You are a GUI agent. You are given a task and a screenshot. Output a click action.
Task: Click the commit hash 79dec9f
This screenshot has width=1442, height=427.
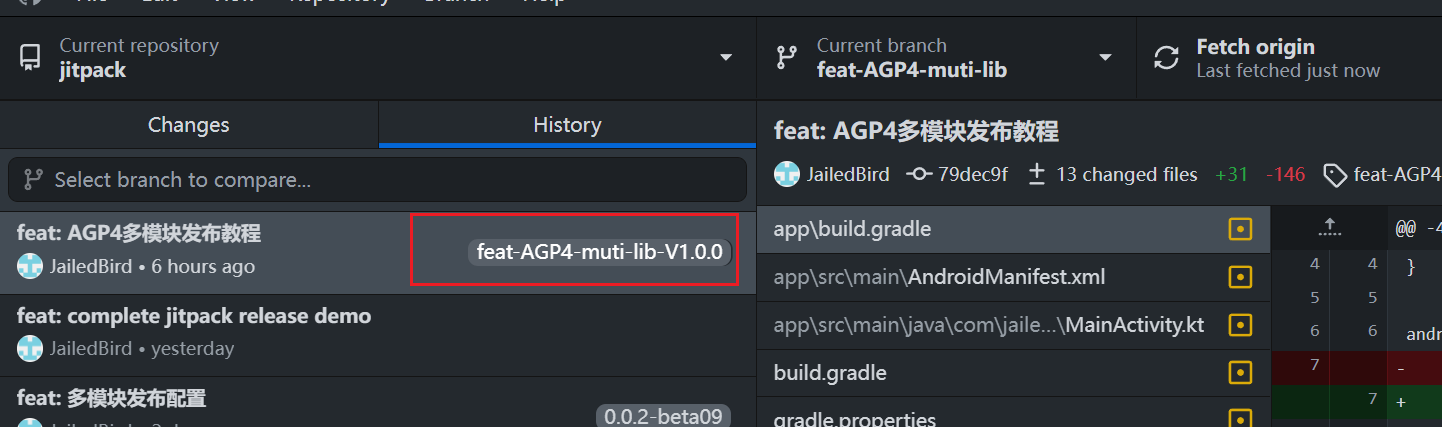coord(957,174)
